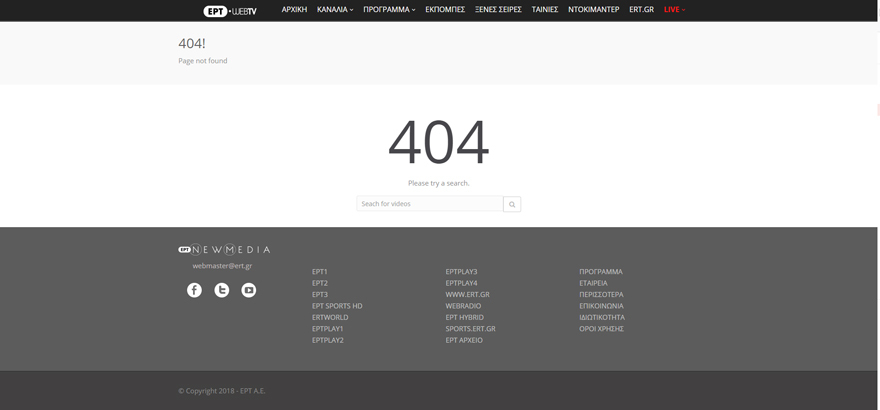
Task: Click the ERT WebTV logo in header
Action: pos(230,10)
